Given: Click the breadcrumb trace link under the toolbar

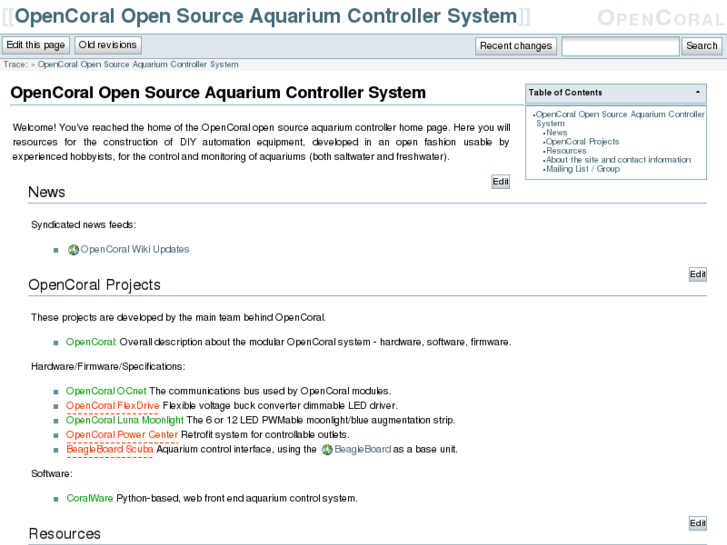Looking at the screenshot, I should point(138,64).
